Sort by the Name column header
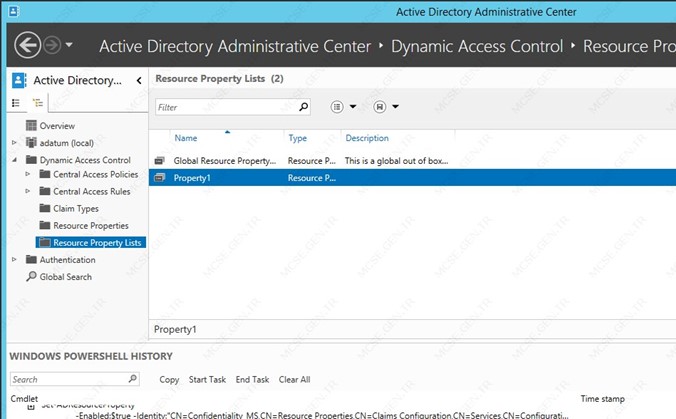The image size is (676, 419). (186, 138)
